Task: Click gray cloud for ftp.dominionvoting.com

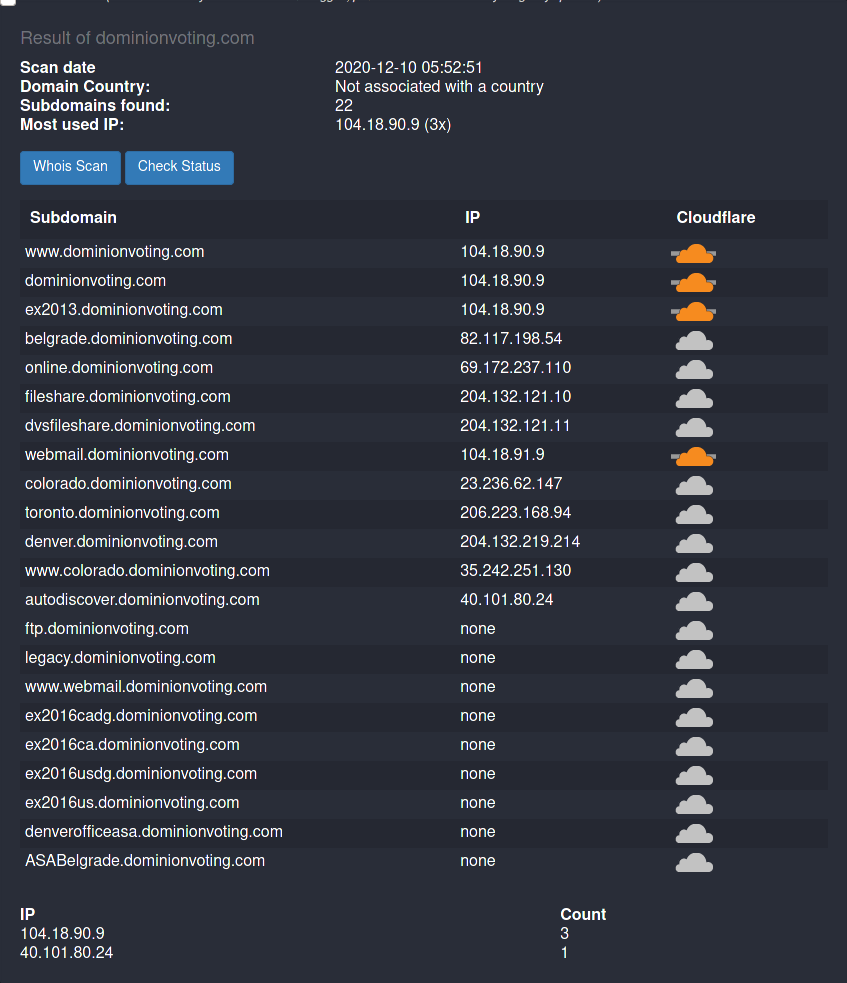Action: pos(694,630)
